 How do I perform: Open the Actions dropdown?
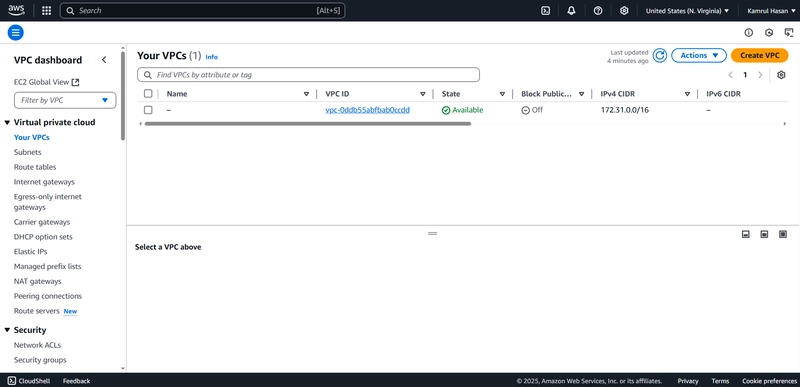[698, 56]
